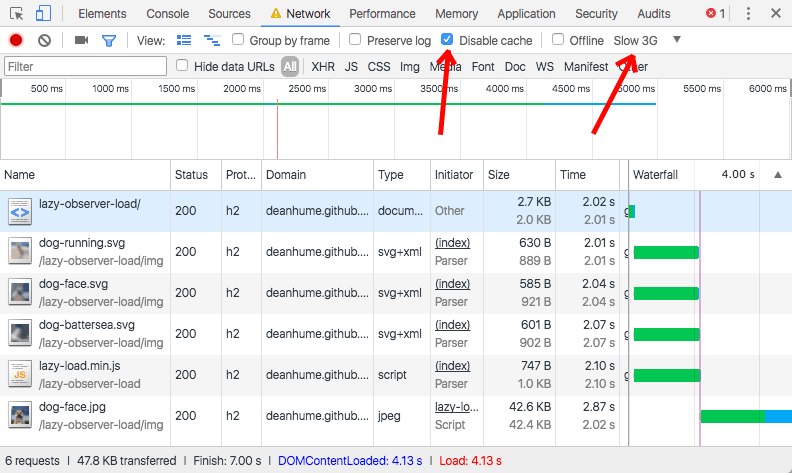The image size is (792, 473).
Task: Open (index) initiator link for dog-running.svg
Action: pyautogui.click(x=453, y=243)
